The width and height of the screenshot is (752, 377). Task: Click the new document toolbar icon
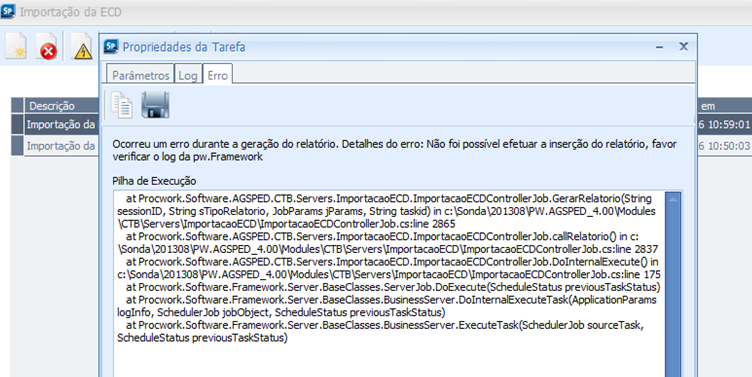[x=16, y=46]
